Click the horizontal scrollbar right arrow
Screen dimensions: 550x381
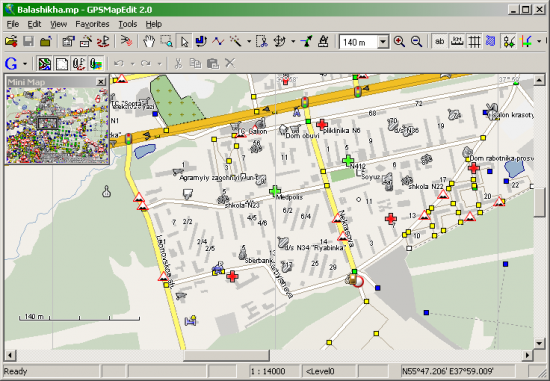coord(527,355)
